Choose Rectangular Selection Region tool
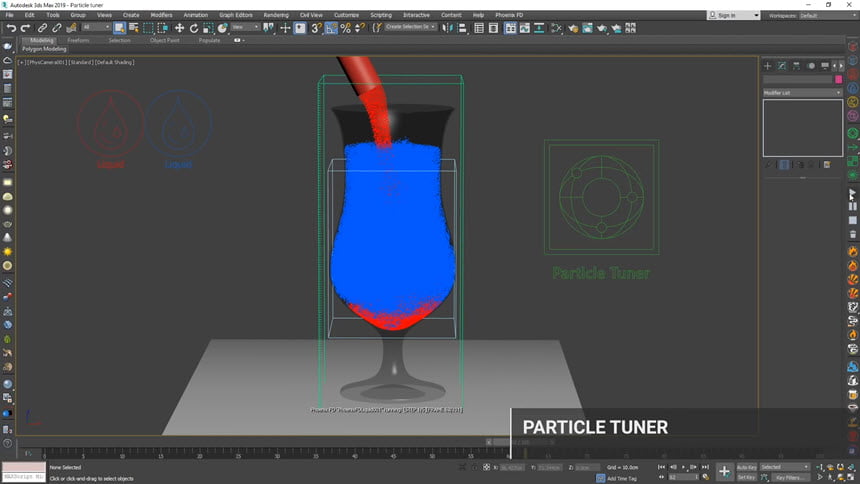This screenshot has width=860, height=484. tap(148, 28)
